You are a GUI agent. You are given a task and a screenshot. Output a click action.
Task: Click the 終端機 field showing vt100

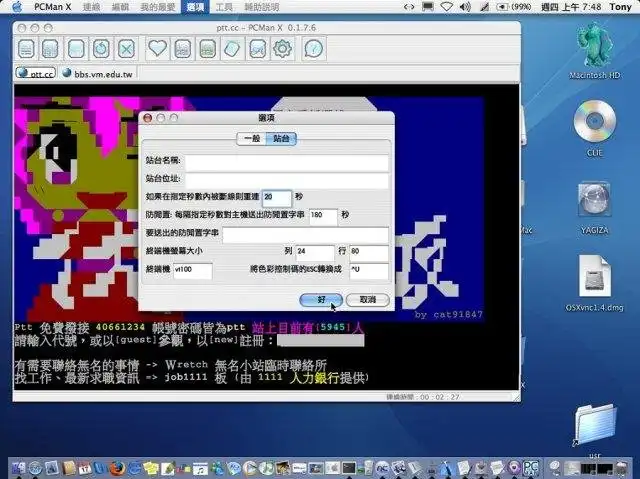click(x=193, y=271)
